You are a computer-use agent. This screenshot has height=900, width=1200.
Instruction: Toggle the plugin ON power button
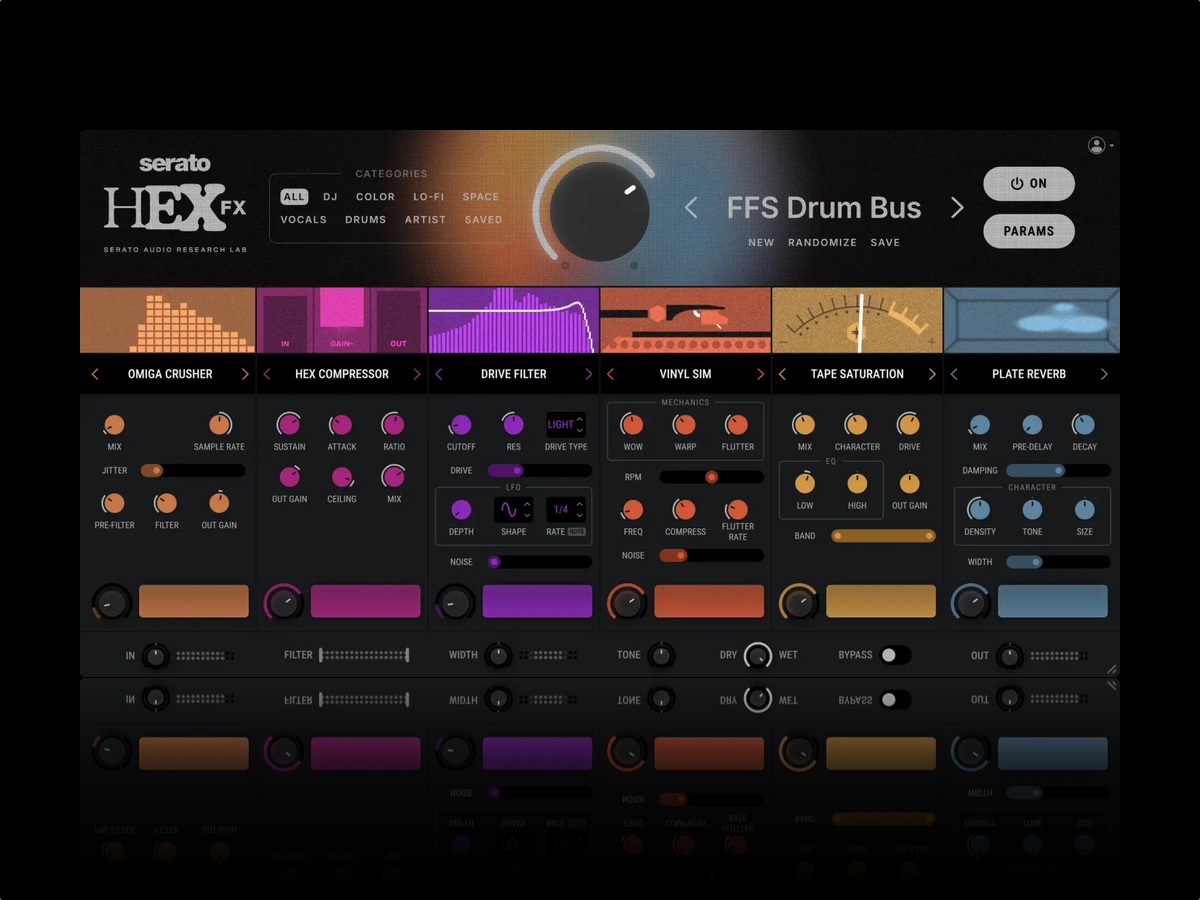pyautogui.click(x=1029, y=184)
